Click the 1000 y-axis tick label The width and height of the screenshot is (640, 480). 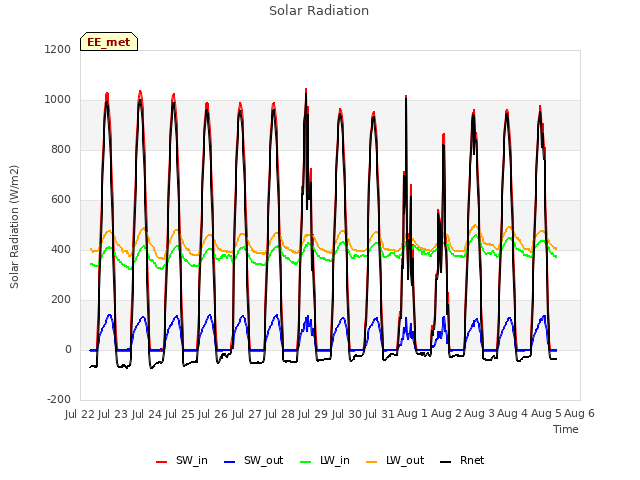click(58, 100)
